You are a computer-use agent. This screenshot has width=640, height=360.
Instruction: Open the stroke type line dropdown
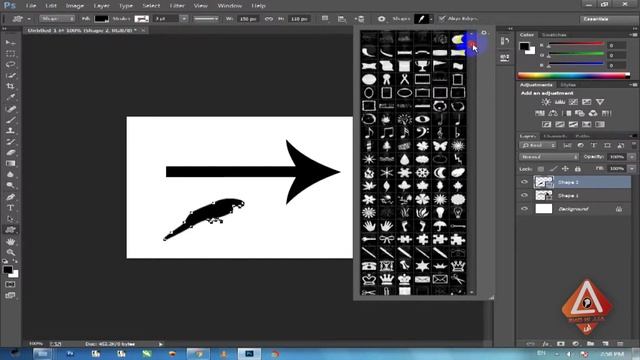point(206,19)
